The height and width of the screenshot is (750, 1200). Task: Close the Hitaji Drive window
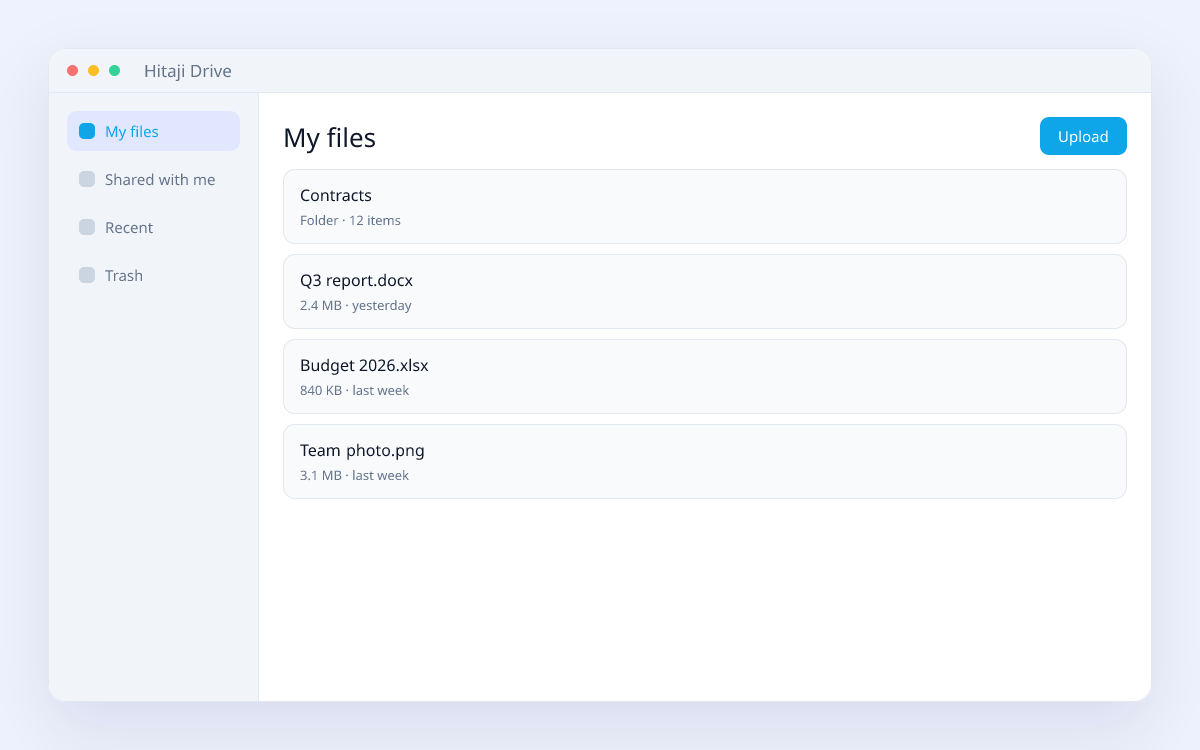[x=72, y=70]
